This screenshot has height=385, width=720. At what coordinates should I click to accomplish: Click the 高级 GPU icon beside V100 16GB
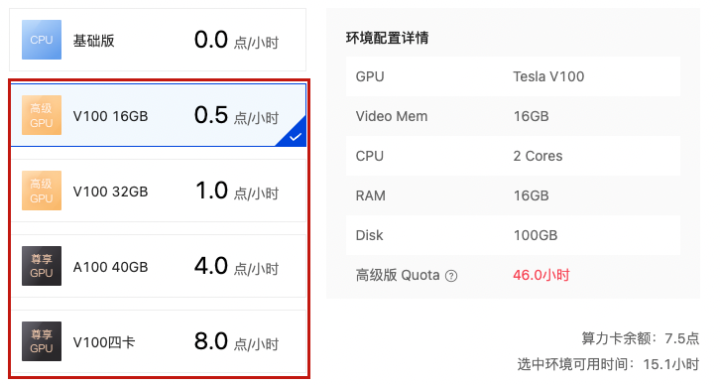coord(42,115)
